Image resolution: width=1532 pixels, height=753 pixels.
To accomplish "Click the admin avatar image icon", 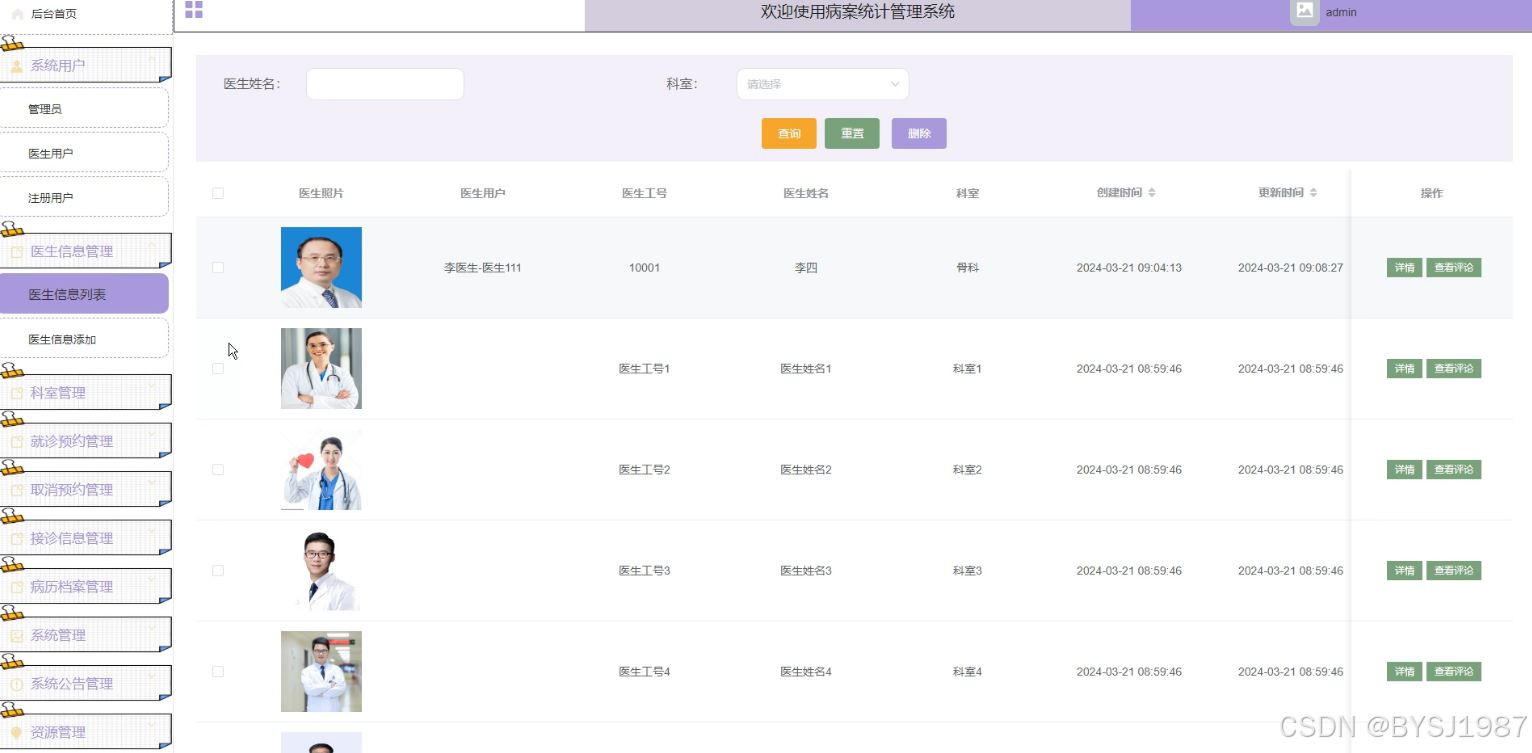I will (1304, 11).
